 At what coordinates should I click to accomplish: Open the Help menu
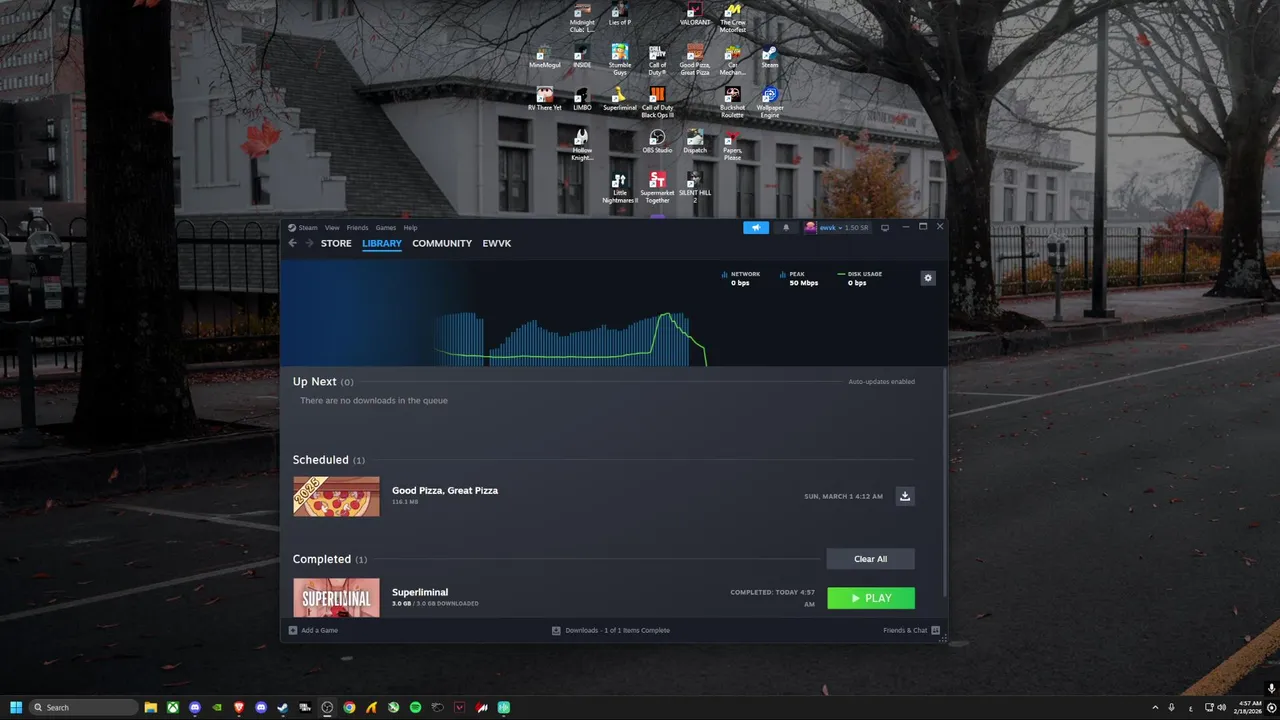(410, 228)
